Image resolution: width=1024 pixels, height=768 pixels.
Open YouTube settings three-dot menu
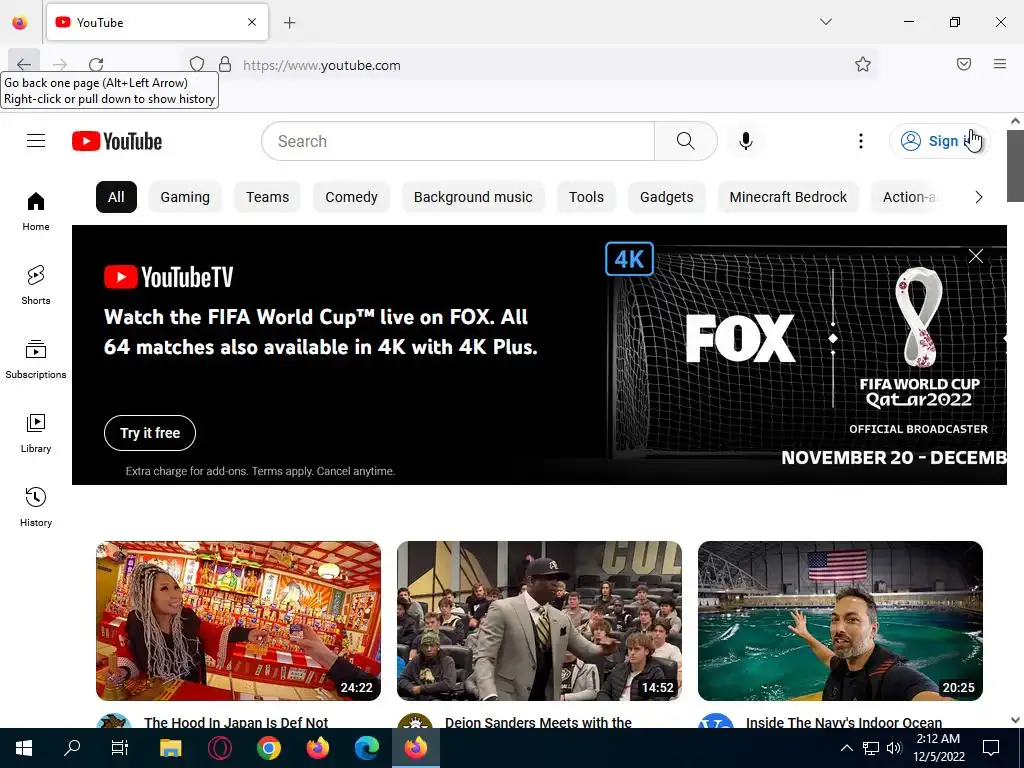(x=861, y=141)
